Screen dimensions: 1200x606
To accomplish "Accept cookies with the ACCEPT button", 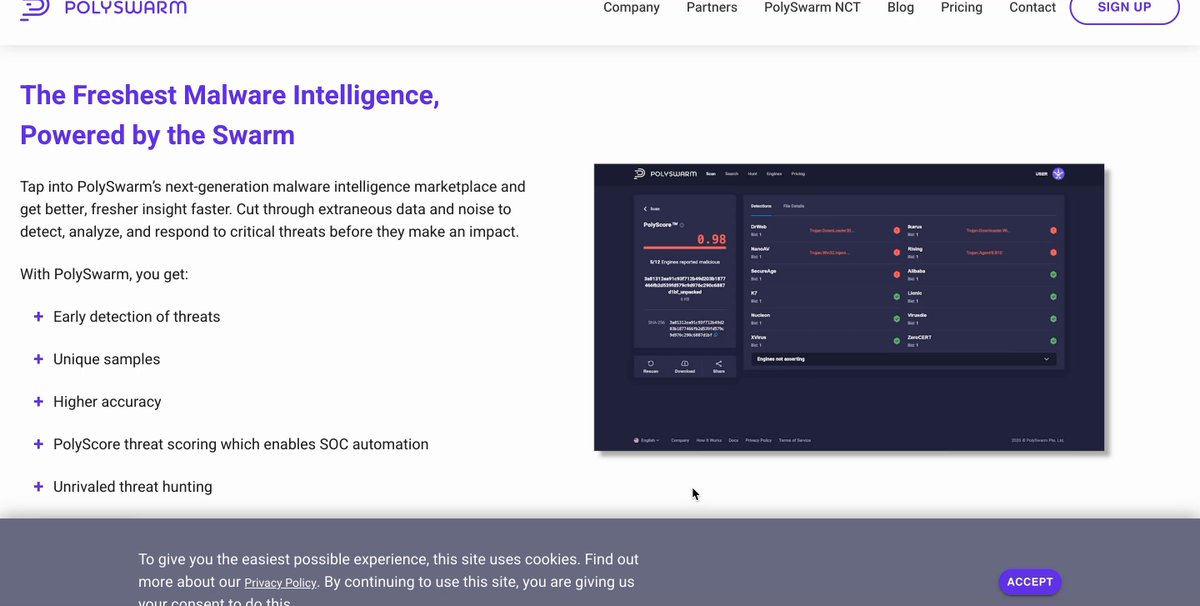I will 1029,582.
